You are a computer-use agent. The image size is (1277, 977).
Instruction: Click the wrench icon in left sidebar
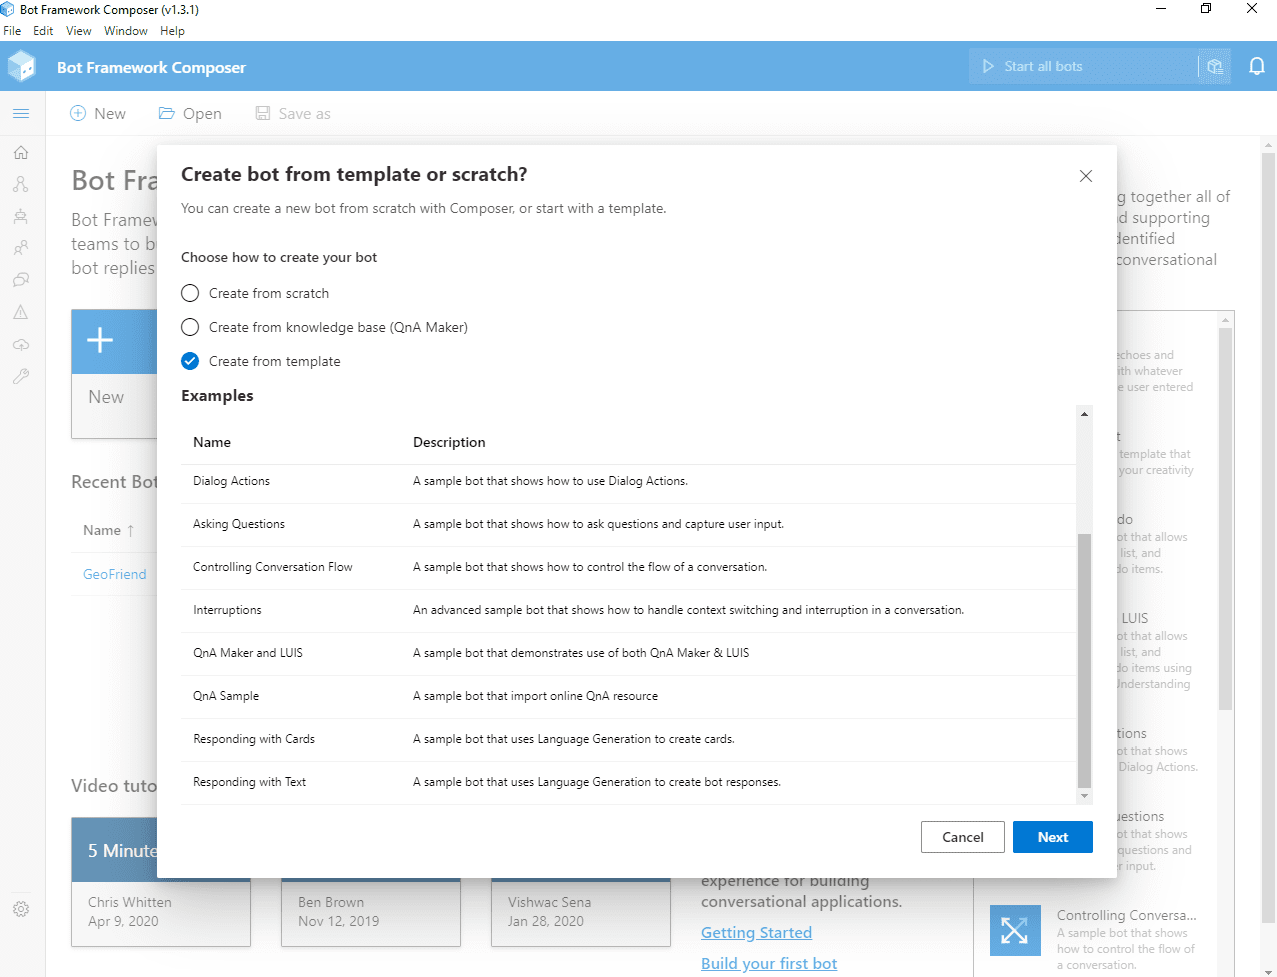point(21,377)
